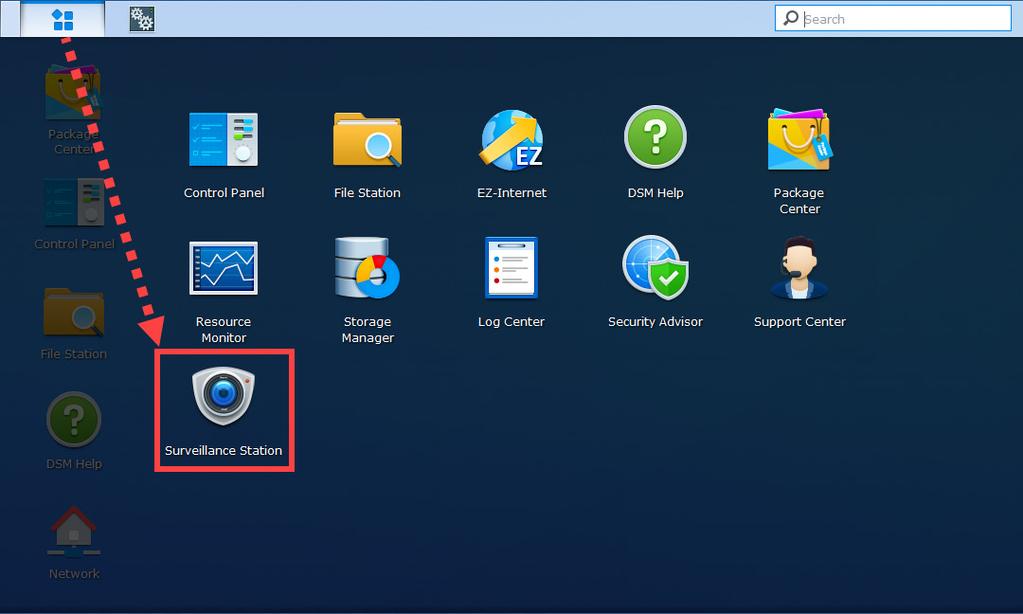Viewport: 1023px width, 614px height.
Task: Toggle the Main Menu button in the taskbar
Action: [63, 19]
